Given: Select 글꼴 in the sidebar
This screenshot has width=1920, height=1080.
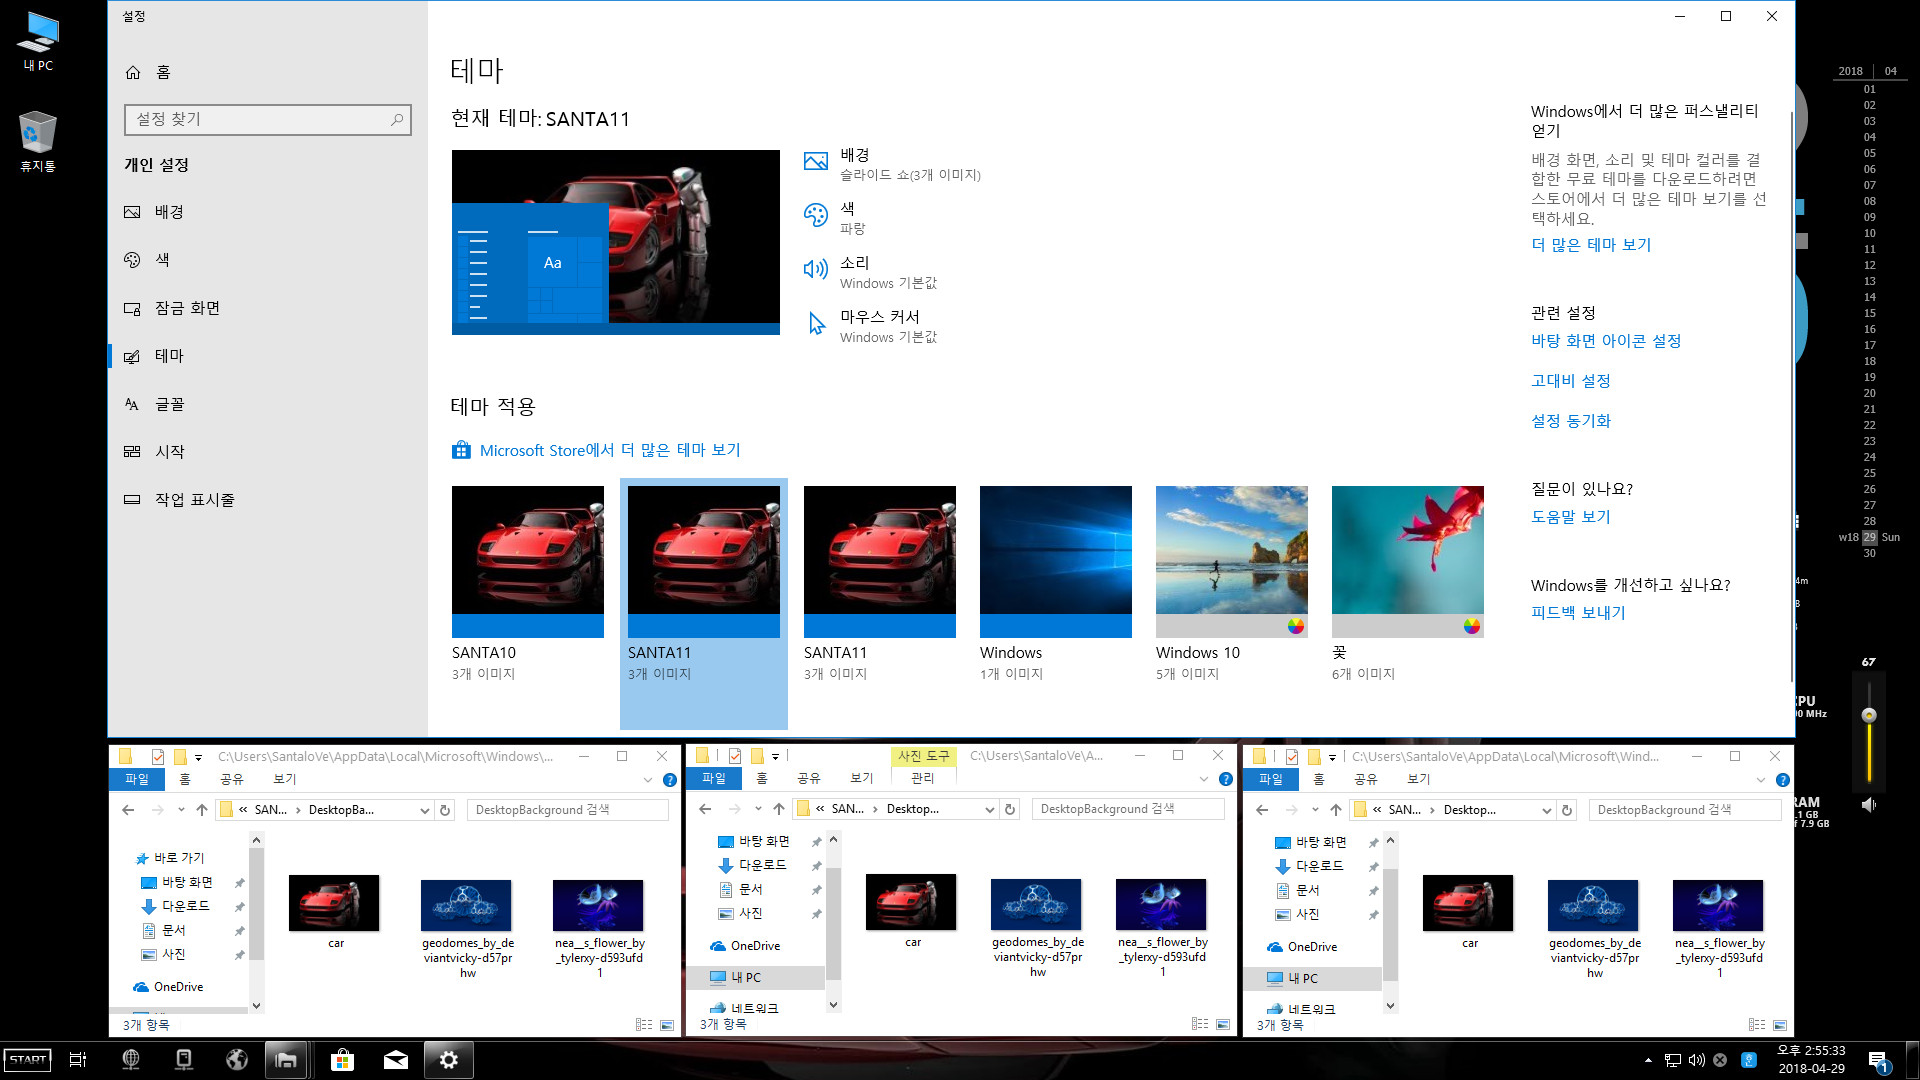Looking at the screenshot, I should point(154,404).
